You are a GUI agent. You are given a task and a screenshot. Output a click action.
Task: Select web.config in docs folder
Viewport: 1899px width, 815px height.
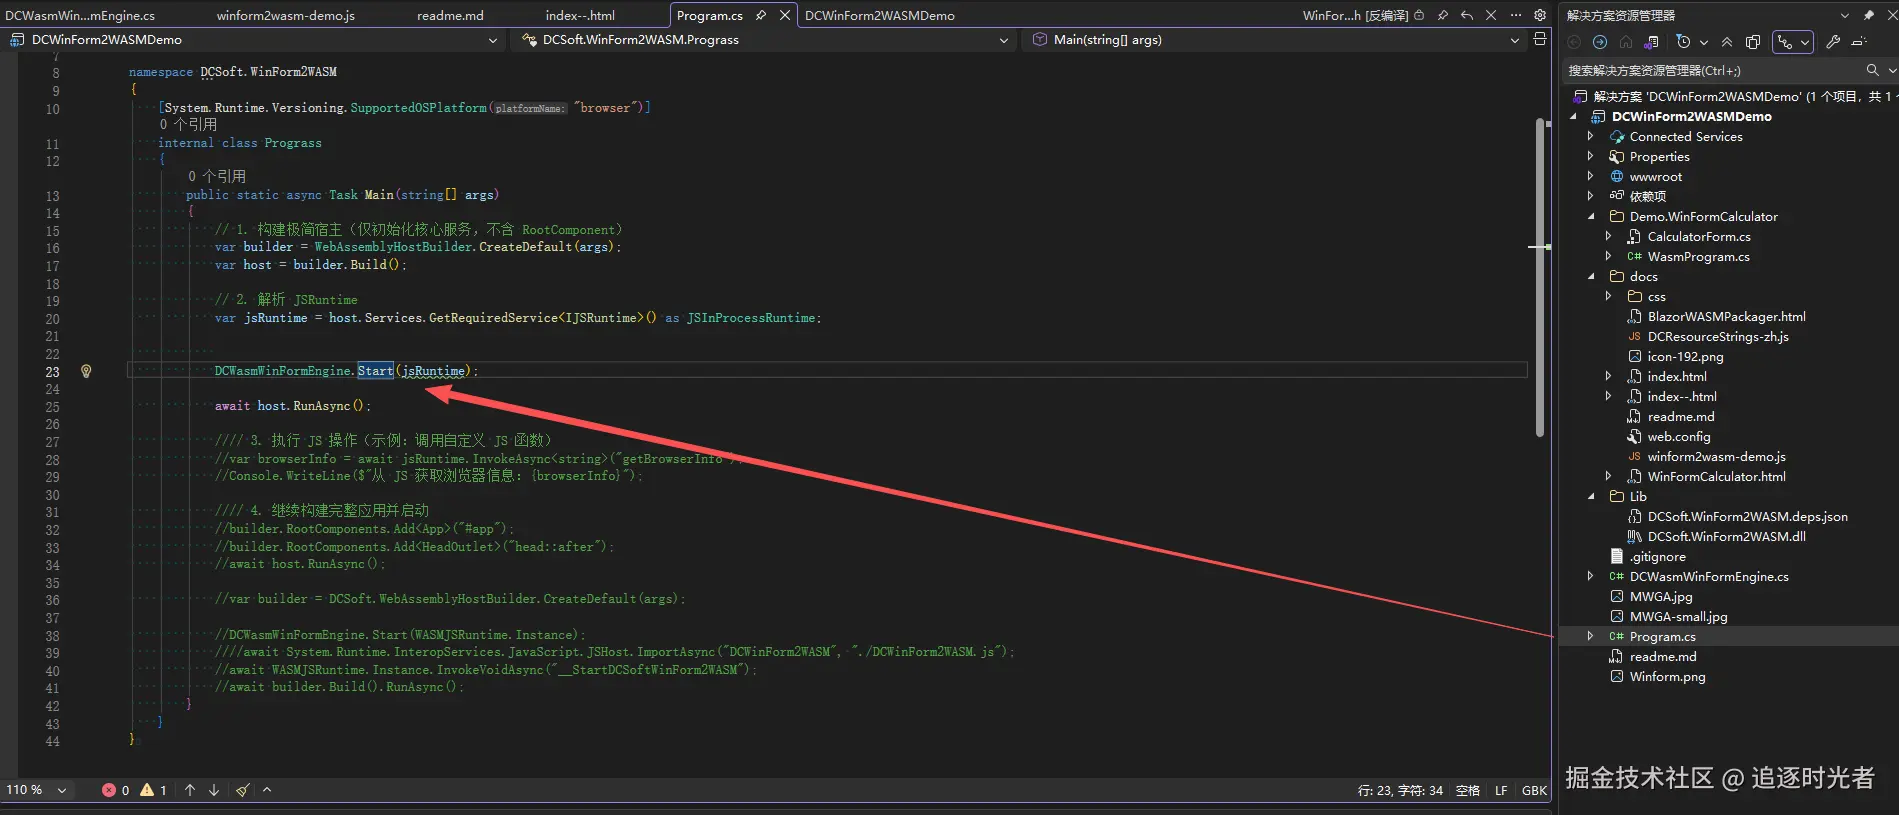tap(1679, 436)
